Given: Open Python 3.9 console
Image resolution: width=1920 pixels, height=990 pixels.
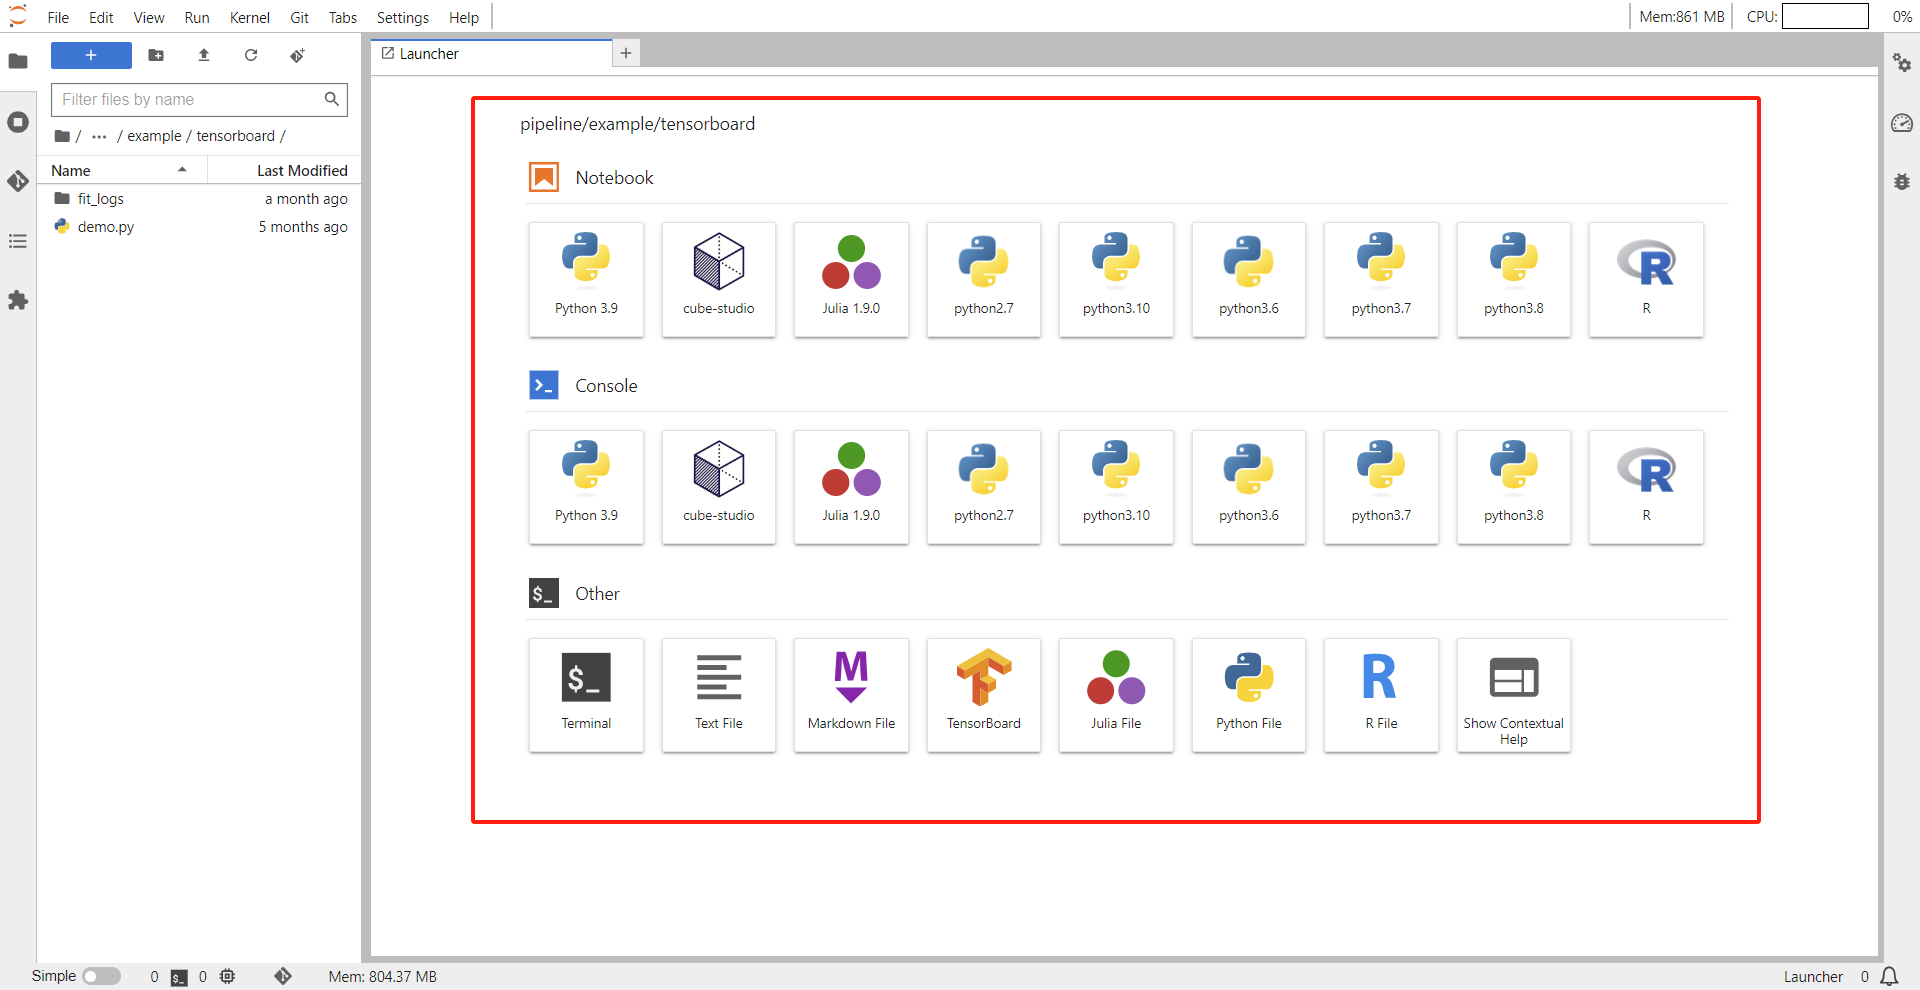Looking at the screenshot, I should 586,487.
